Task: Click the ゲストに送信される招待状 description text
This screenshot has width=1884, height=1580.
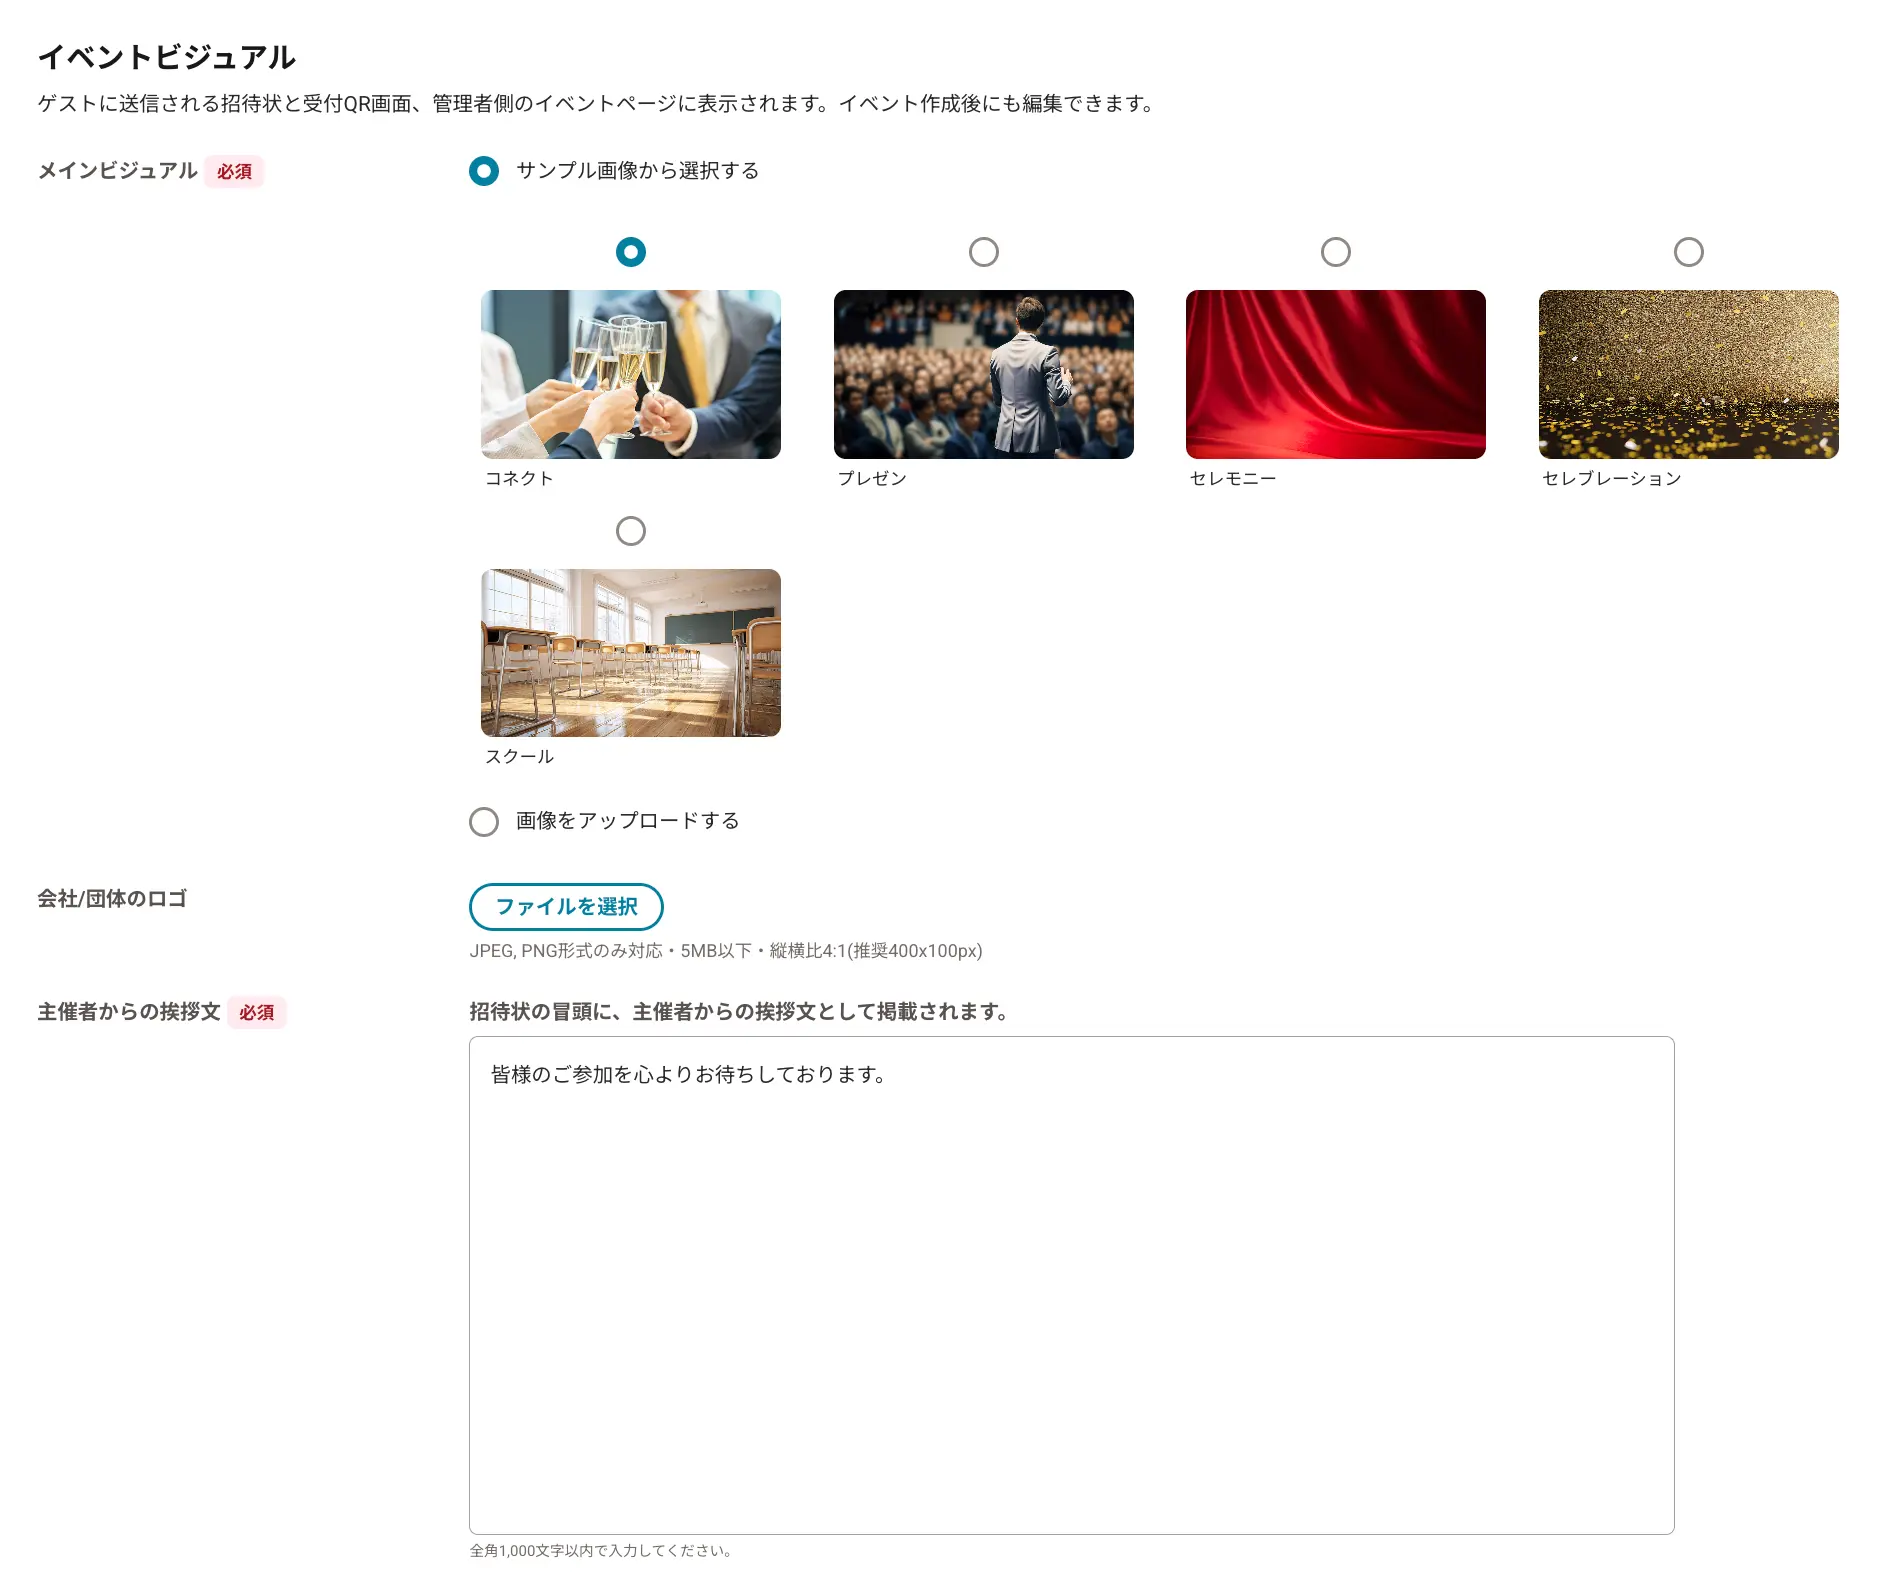Action: tap(598, 104)
